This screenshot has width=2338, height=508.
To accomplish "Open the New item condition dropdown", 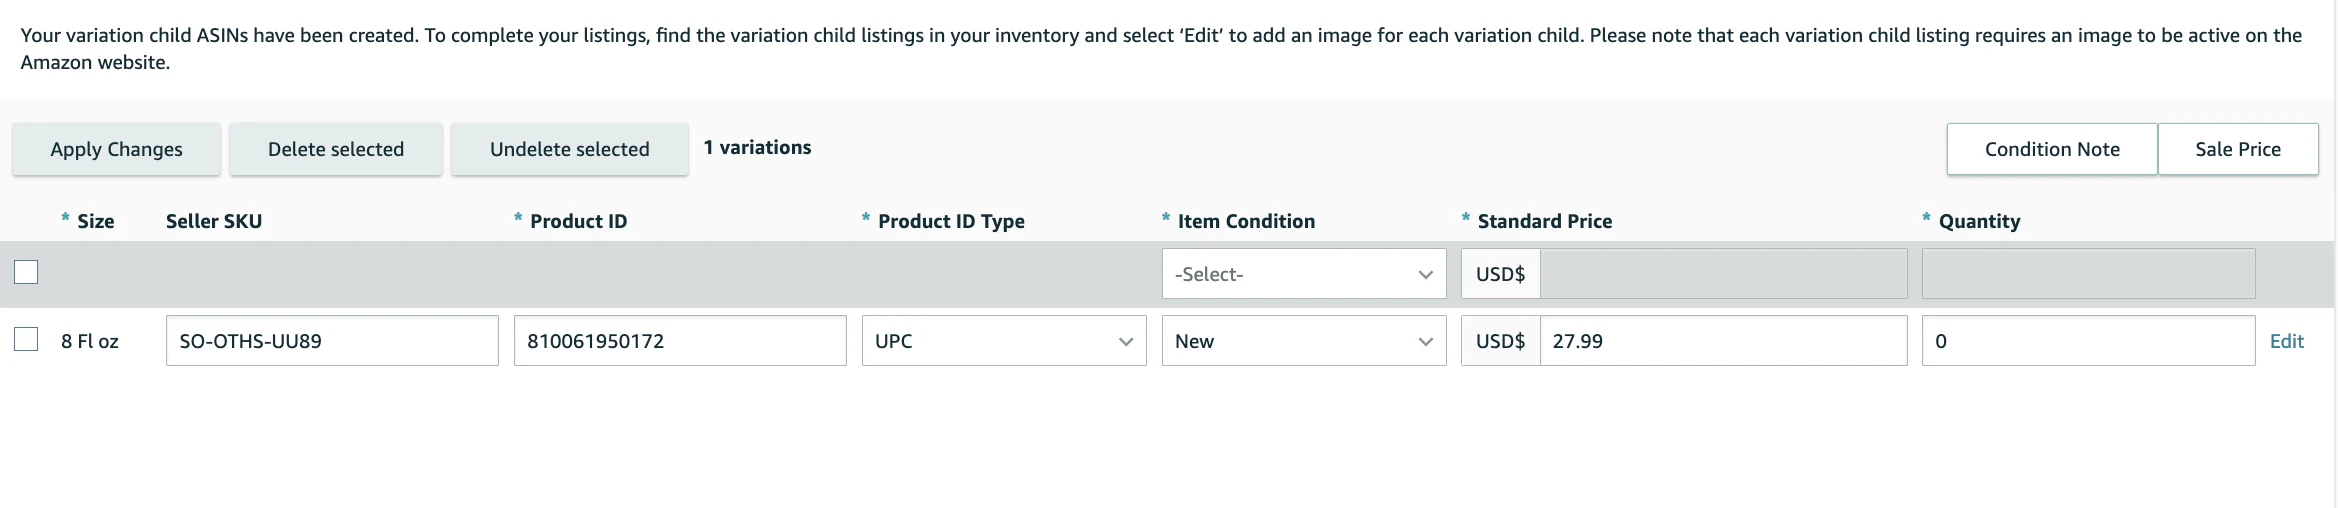I will click(x=1304, y=341).
